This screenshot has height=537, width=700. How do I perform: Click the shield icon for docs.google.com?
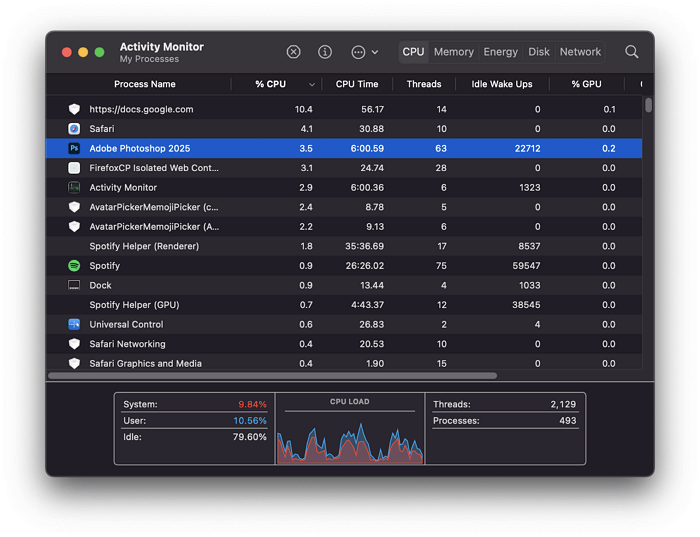(74, 109)
